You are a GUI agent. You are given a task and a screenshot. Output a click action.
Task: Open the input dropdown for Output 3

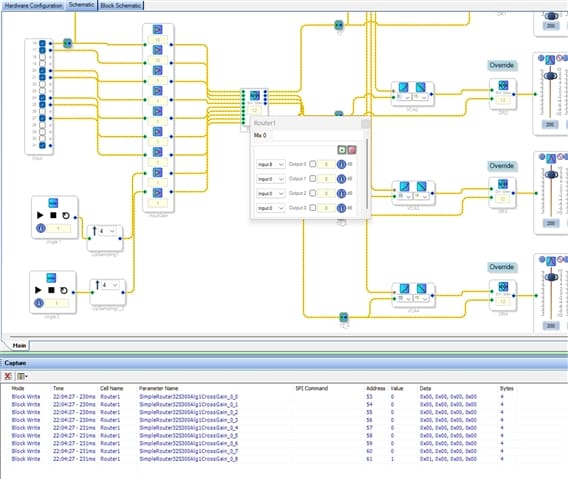coord(271,208)
